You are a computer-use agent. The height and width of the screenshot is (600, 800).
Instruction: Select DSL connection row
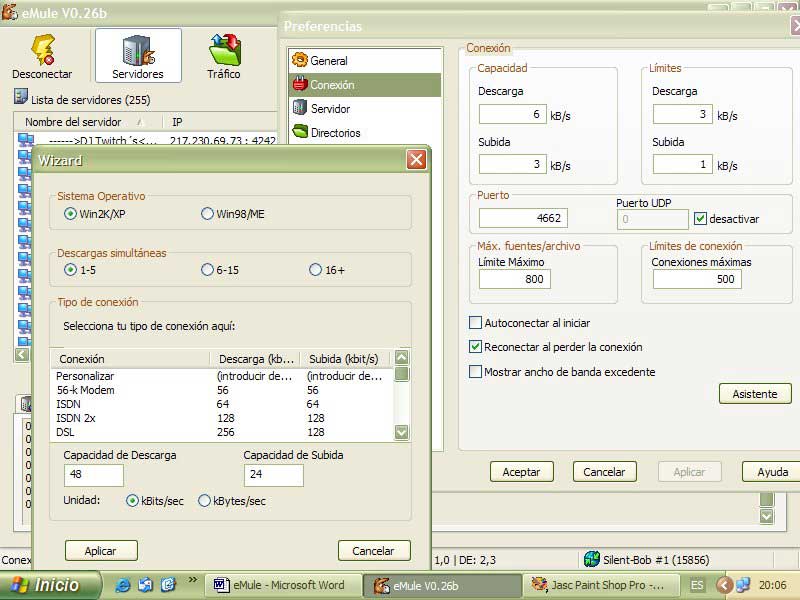[x=222, y=432]
